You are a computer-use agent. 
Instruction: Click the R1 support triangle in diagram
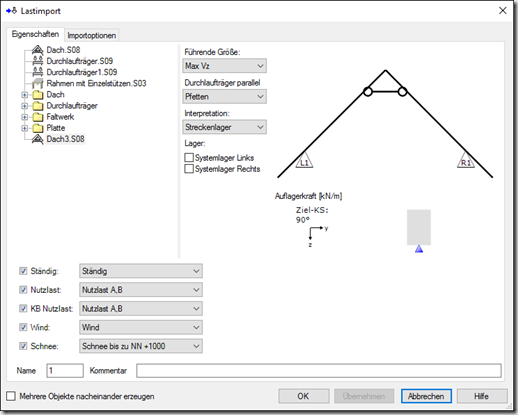466,161
